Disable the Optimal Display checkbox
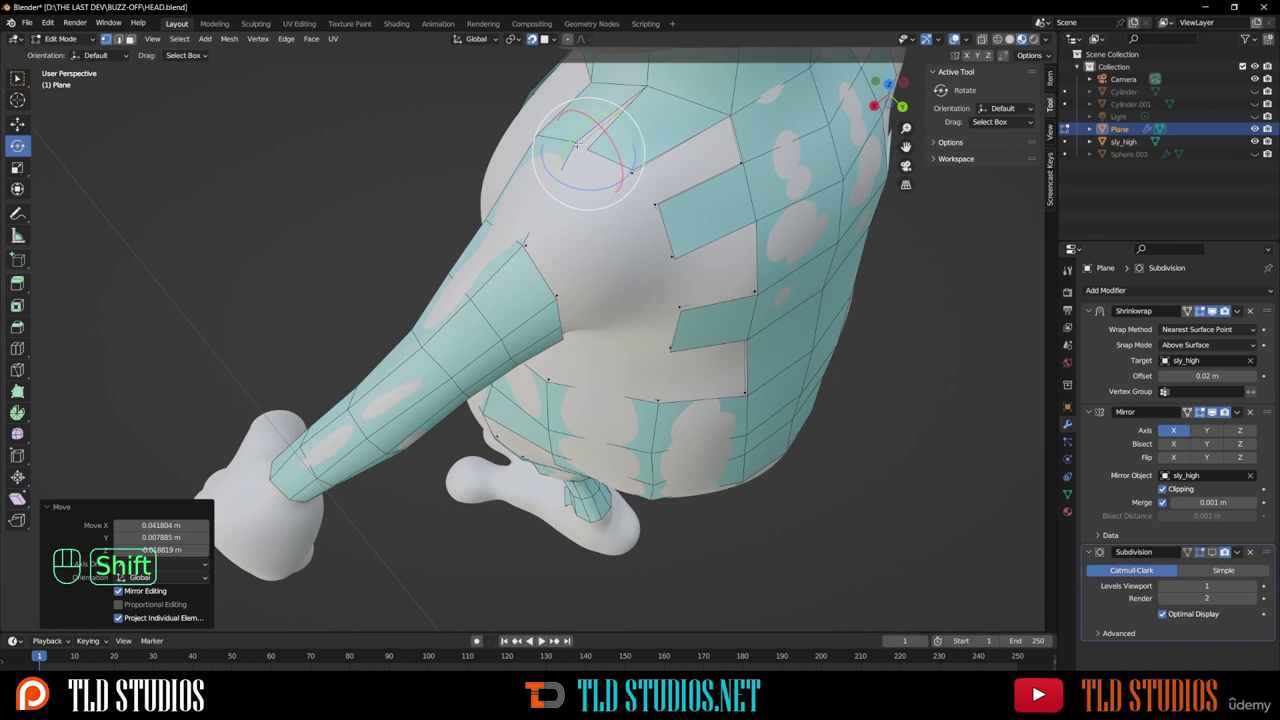This screenshot has height=720, width=1280. click(1162, 614)
